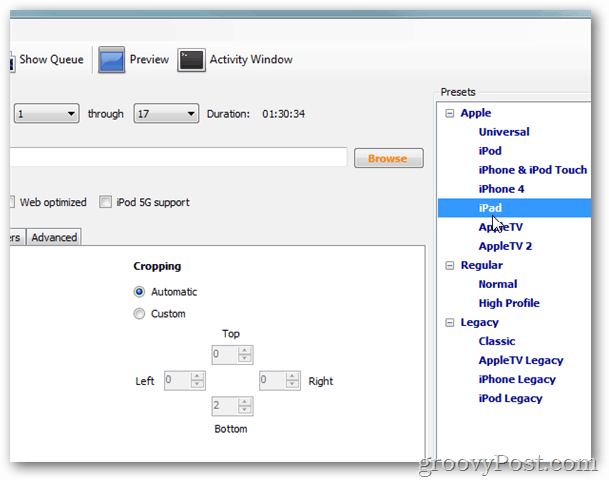This screenshot has height=480, width=609.
Task: Click the Top crop value field
Action: 225,355
